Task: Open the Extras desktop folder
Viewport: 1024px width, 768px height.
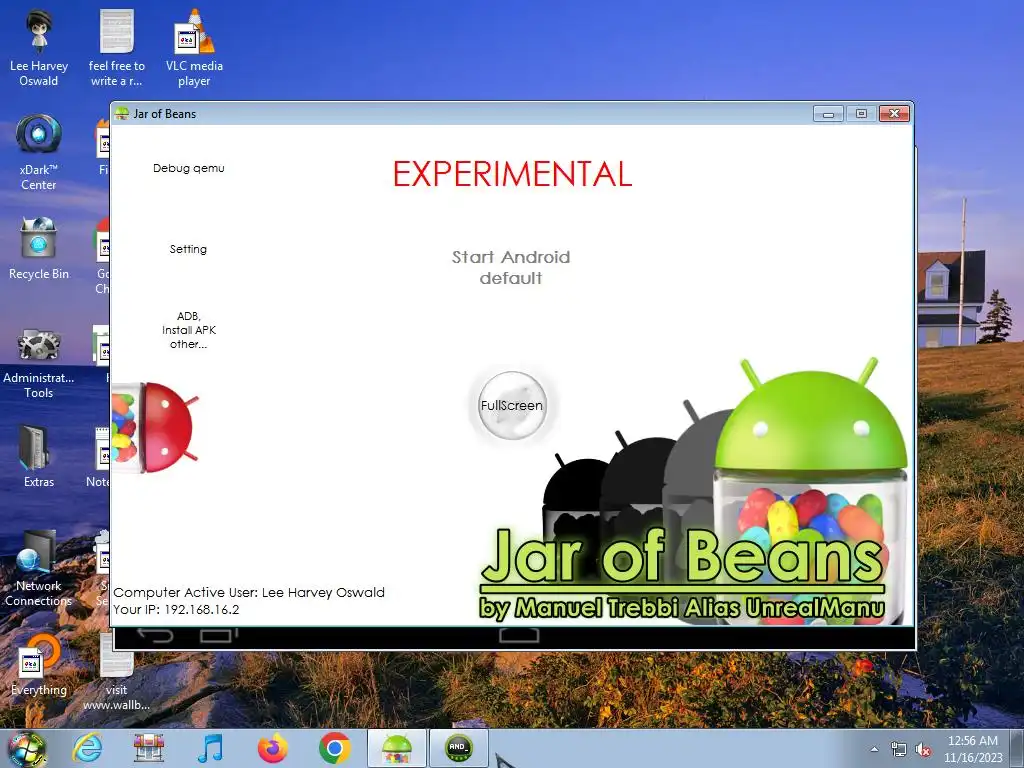Action: pyautogui.click(x=39, y=456)
